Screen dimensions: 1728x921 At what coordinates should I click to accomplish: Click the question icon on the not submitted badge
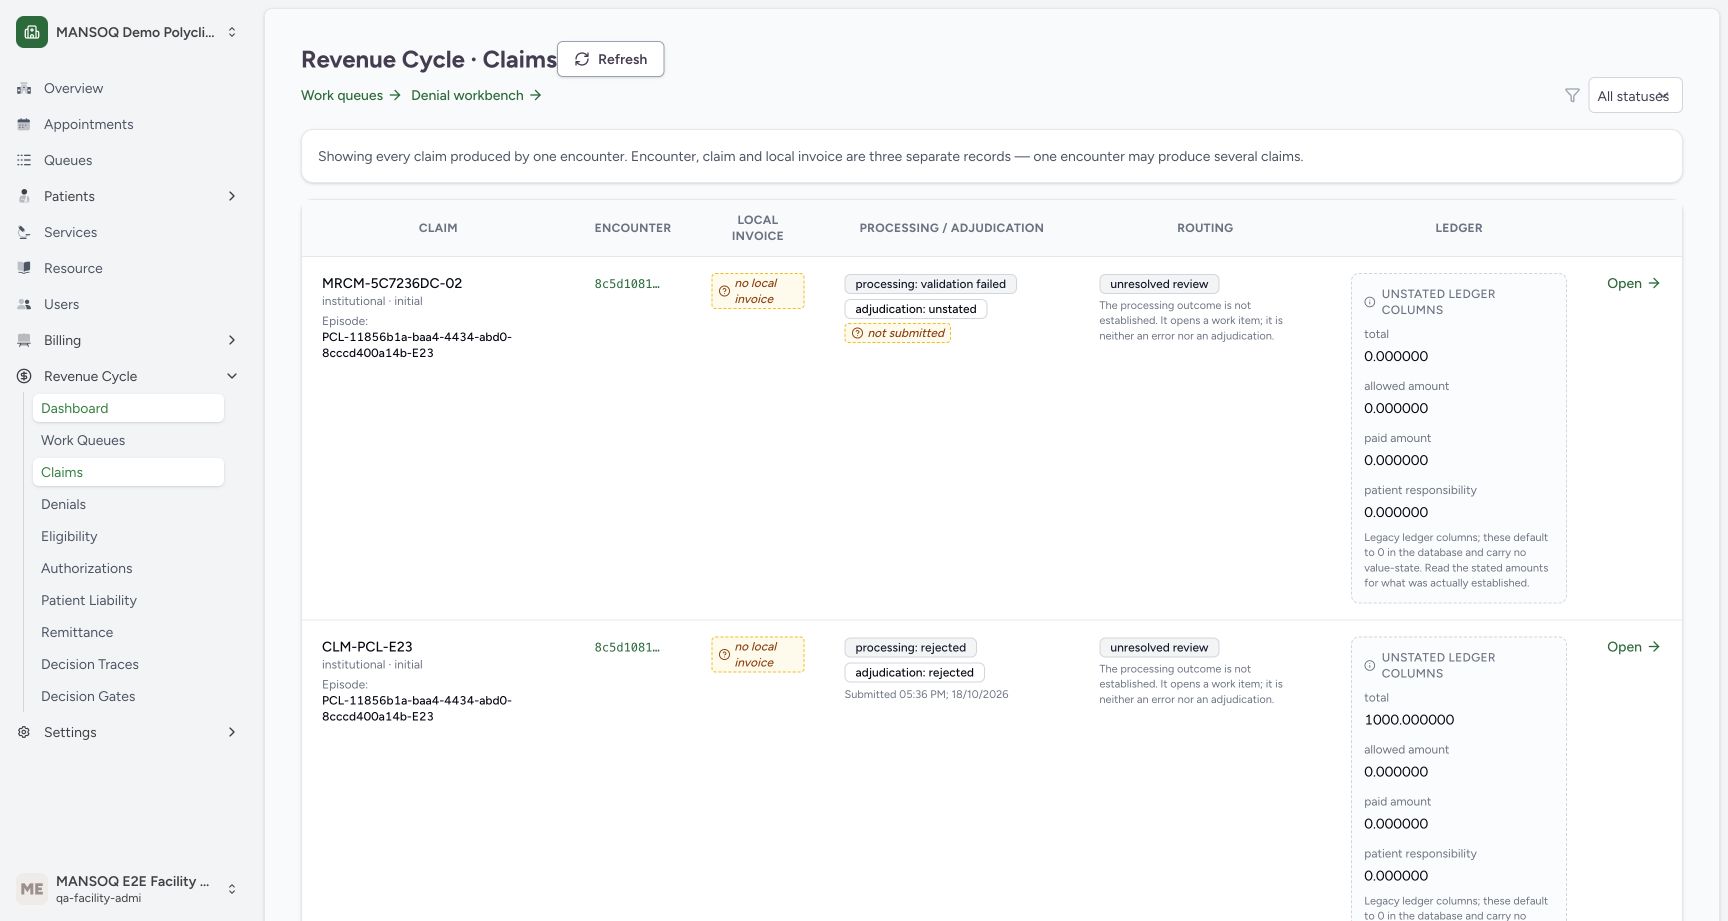[857, 334]
